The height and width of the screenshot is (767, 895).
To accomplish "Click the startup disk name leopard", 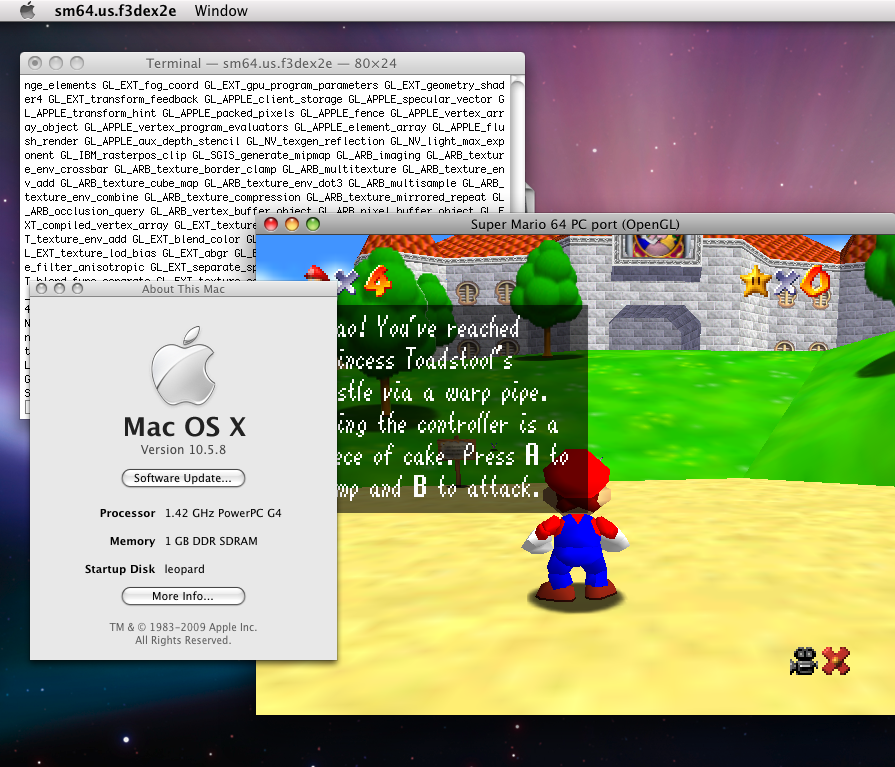I will (184, 569).
